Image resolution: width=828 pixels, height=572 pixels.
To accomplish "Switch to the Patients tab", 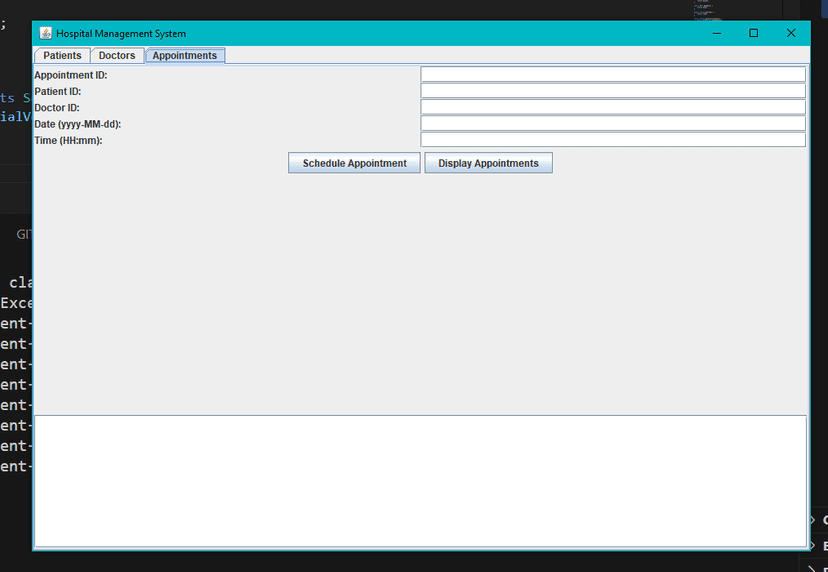I will pyautogui.click(x=62, y=55).
